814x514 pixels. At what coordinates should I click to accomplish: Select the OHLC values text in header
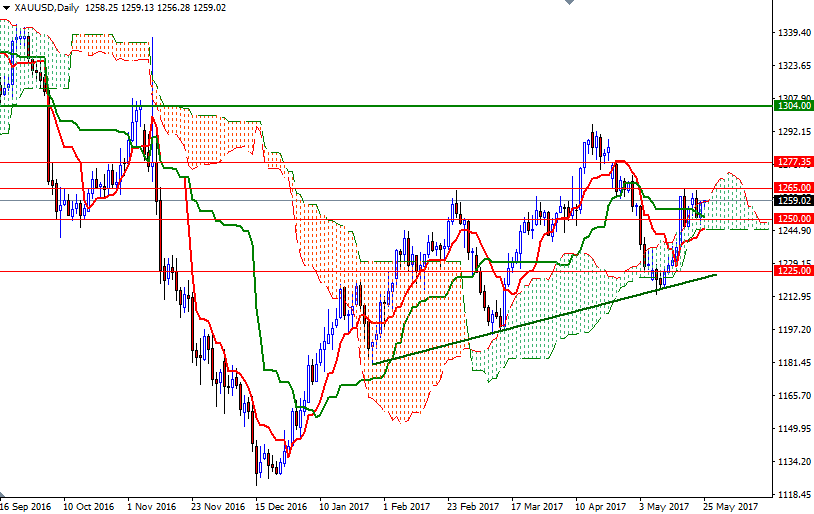(x=155, y=8)
